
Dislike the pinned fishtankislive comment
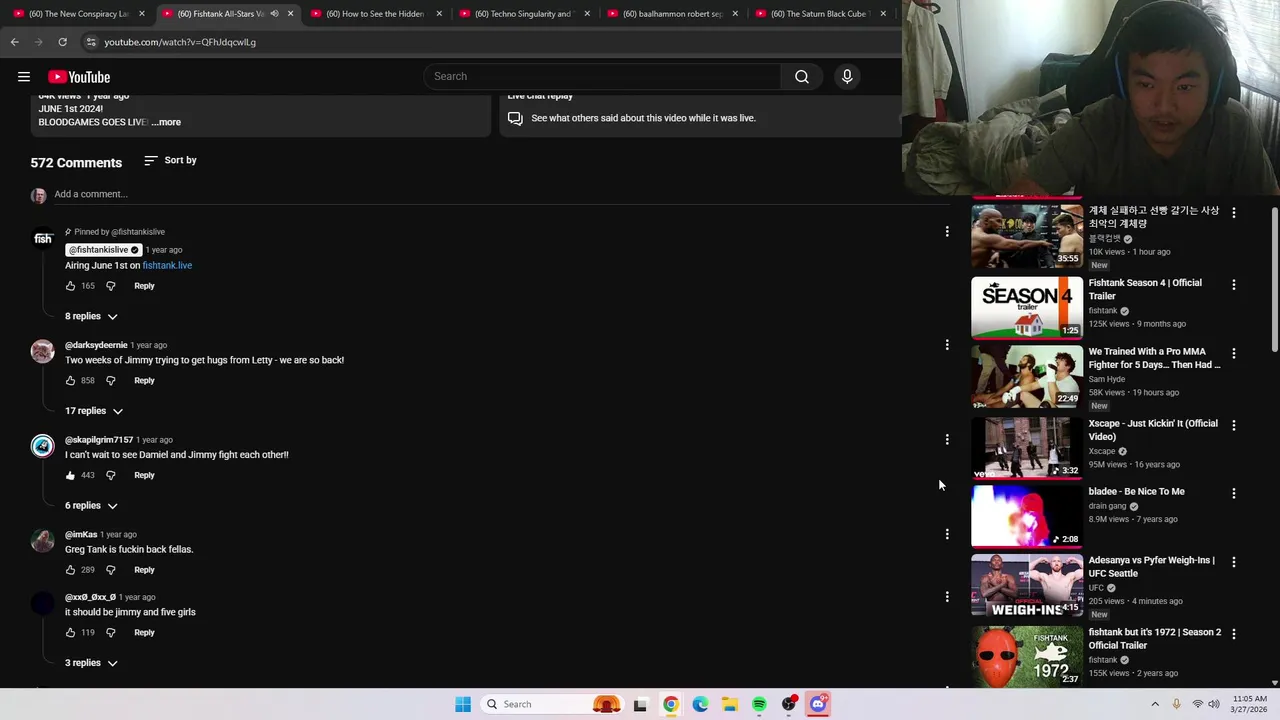tap(111, 286)
